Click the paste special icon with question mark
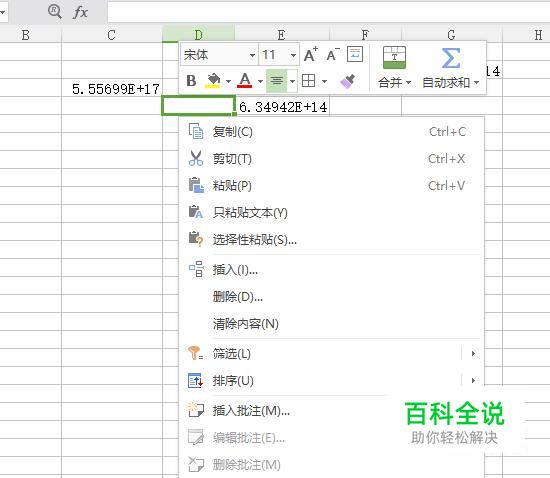The image size is (550, 478). 196,239
